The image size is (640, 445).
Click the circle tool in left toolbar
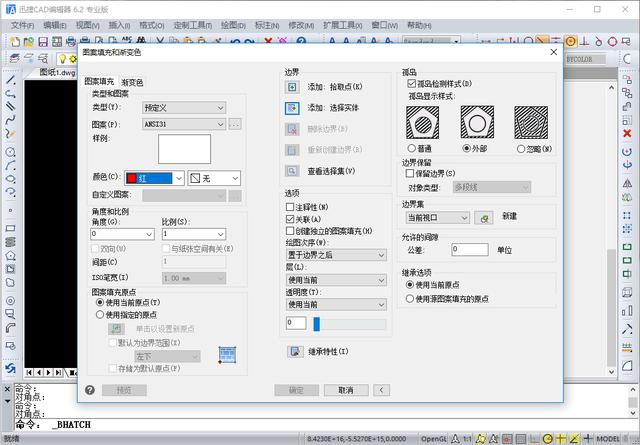pos(10,152)
